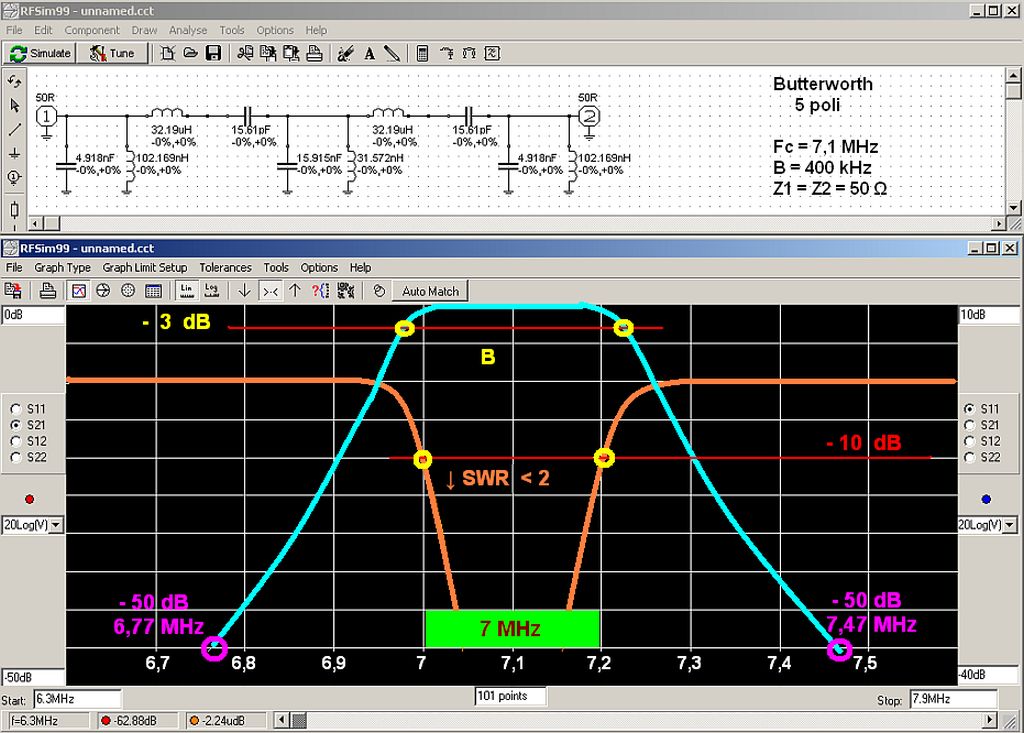Screen dimensions: 1024x733
Task: Select the wire drawing tool
Action: click(14, 129)
